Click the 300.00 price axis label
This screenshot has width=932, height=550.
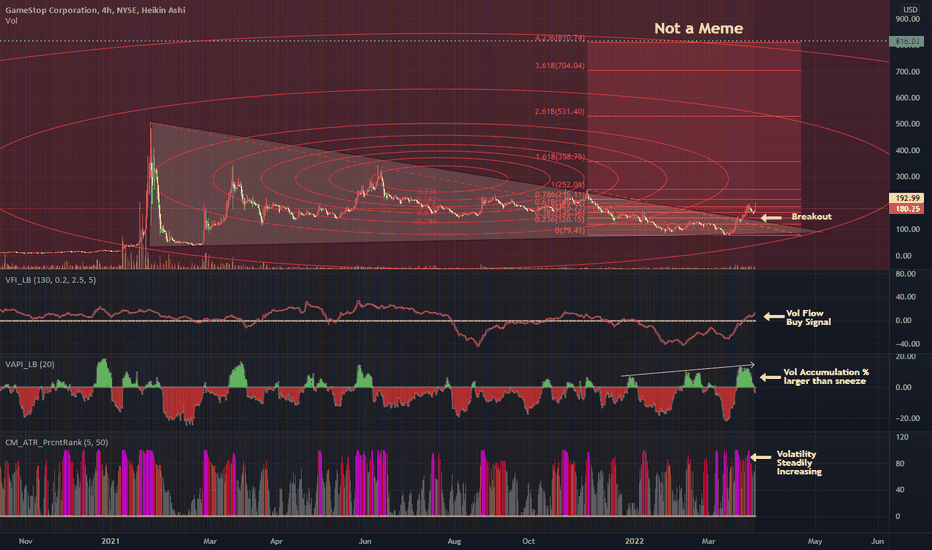[x=908, y=177]
